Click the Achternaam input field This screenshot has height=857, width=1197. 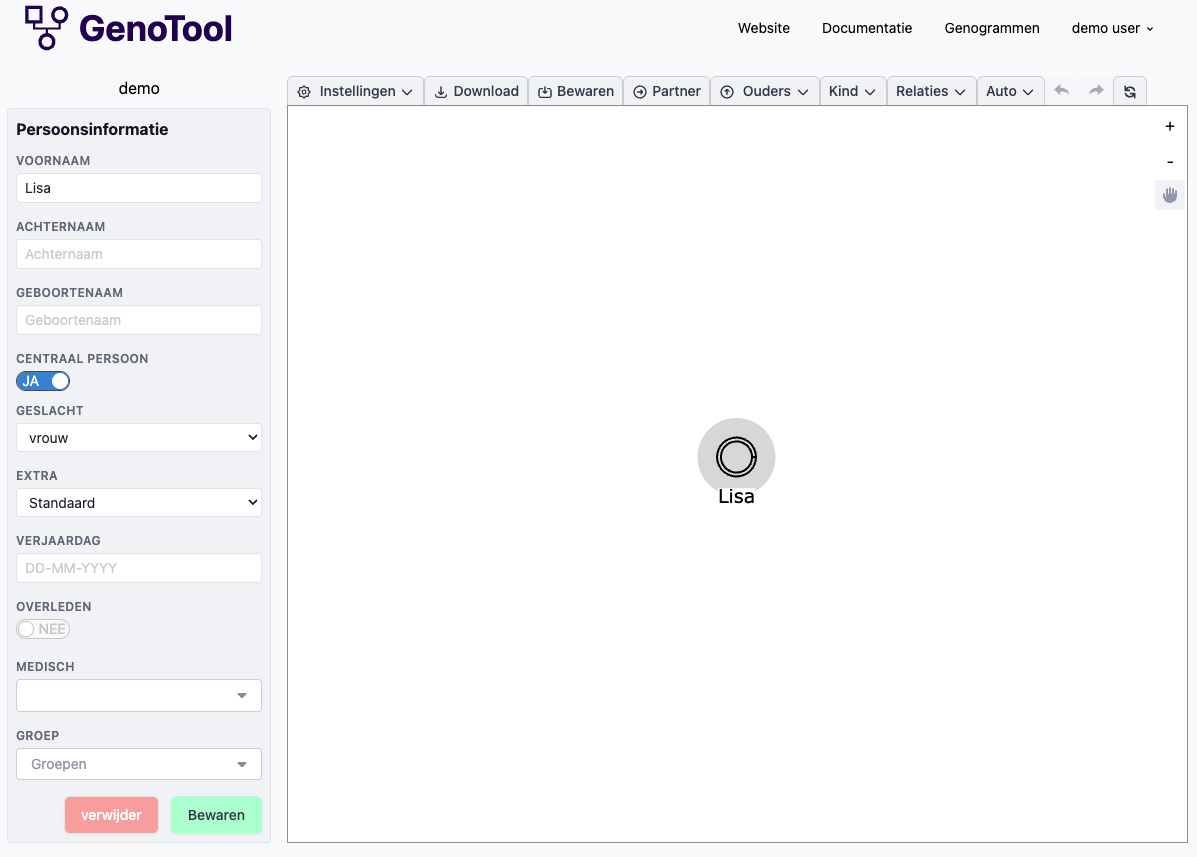[139, 254]
